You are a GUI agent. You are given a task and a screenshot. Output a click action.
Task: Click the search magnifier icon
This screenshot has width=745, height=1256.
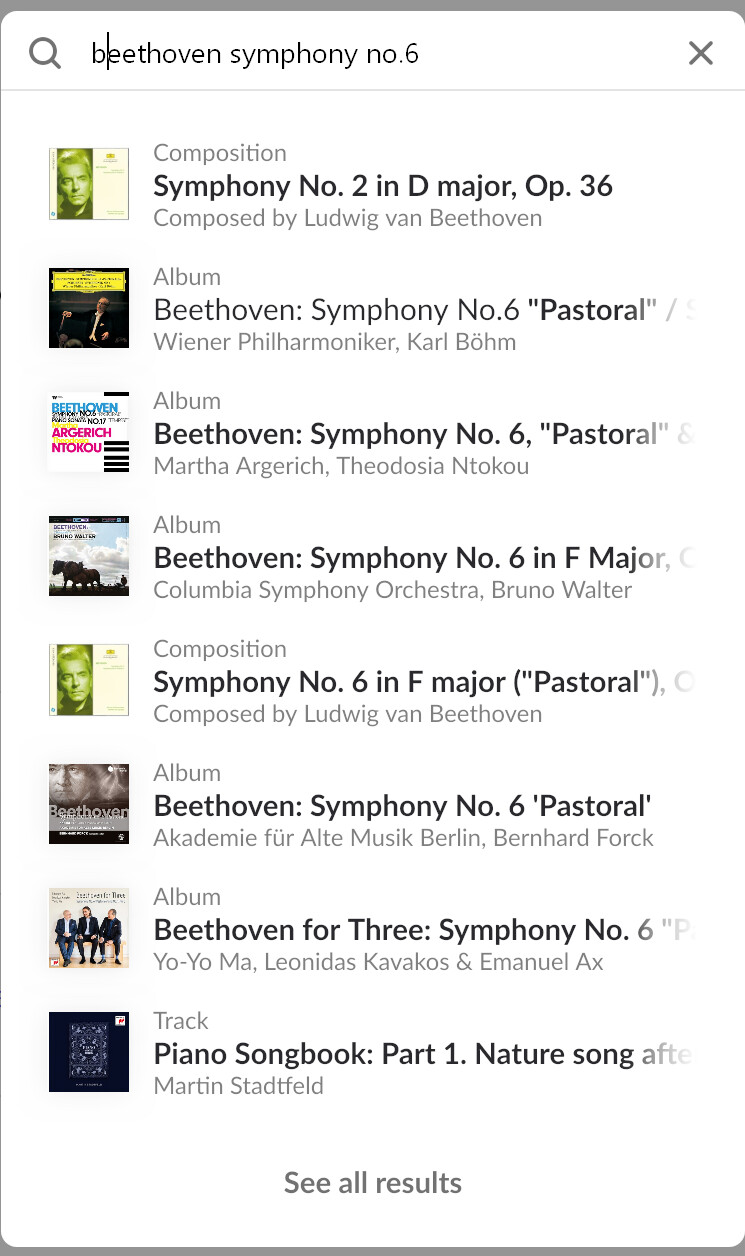tap(45, 53)
